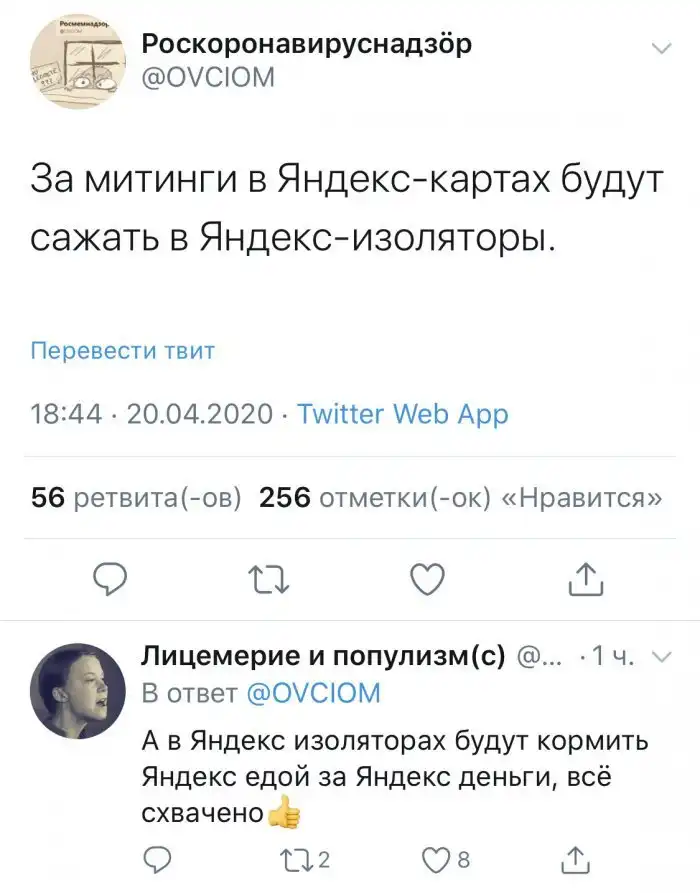This screenshot has height=893, width=700.
Task: Expand options chevron on the reply
Action: click(x=661, y=657)
